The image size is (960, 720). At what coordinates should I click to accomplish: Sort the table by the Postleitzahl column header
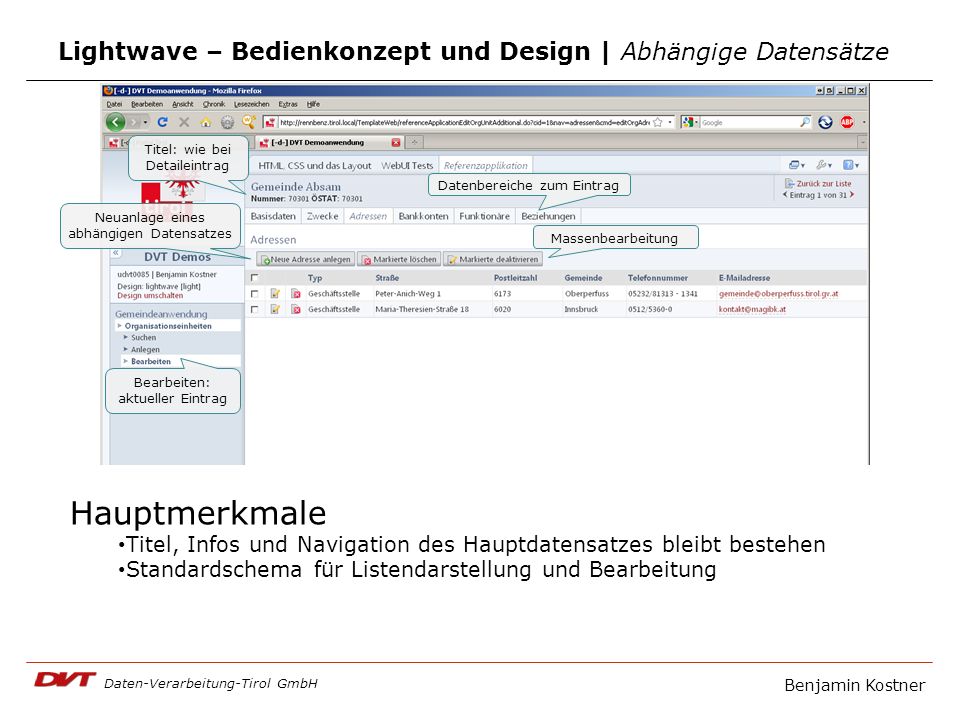pyautogui.click(x=516, y=278)
